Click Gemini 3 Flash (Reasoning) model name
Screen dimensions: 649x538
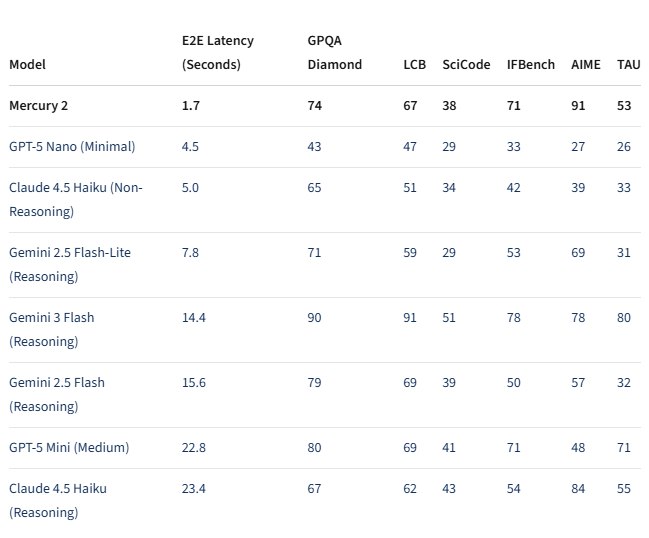tap(52, 329)
